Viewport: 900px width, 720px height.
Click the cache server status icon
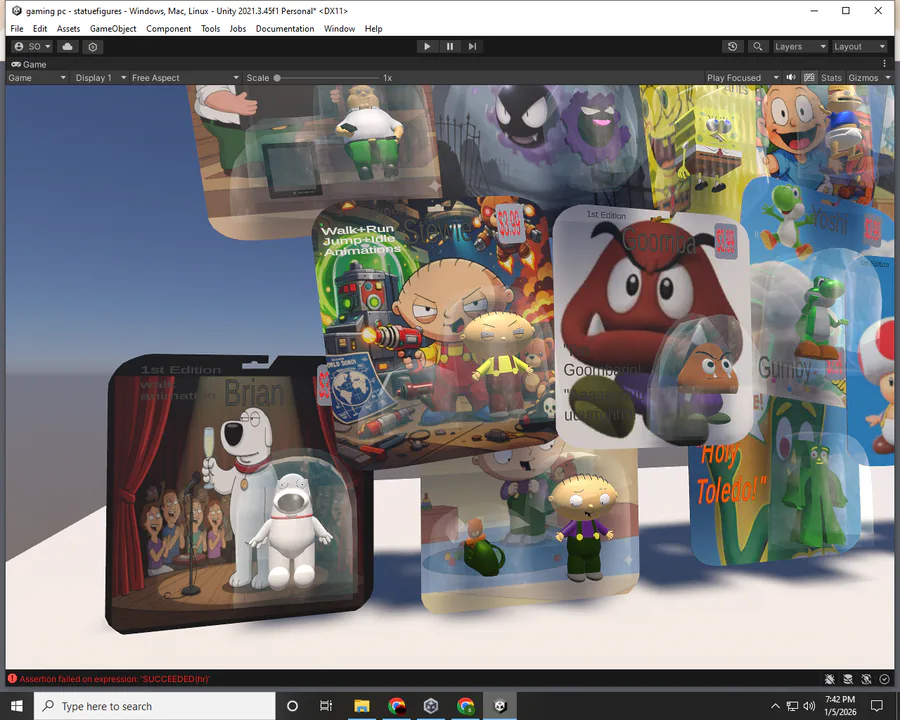848,679
